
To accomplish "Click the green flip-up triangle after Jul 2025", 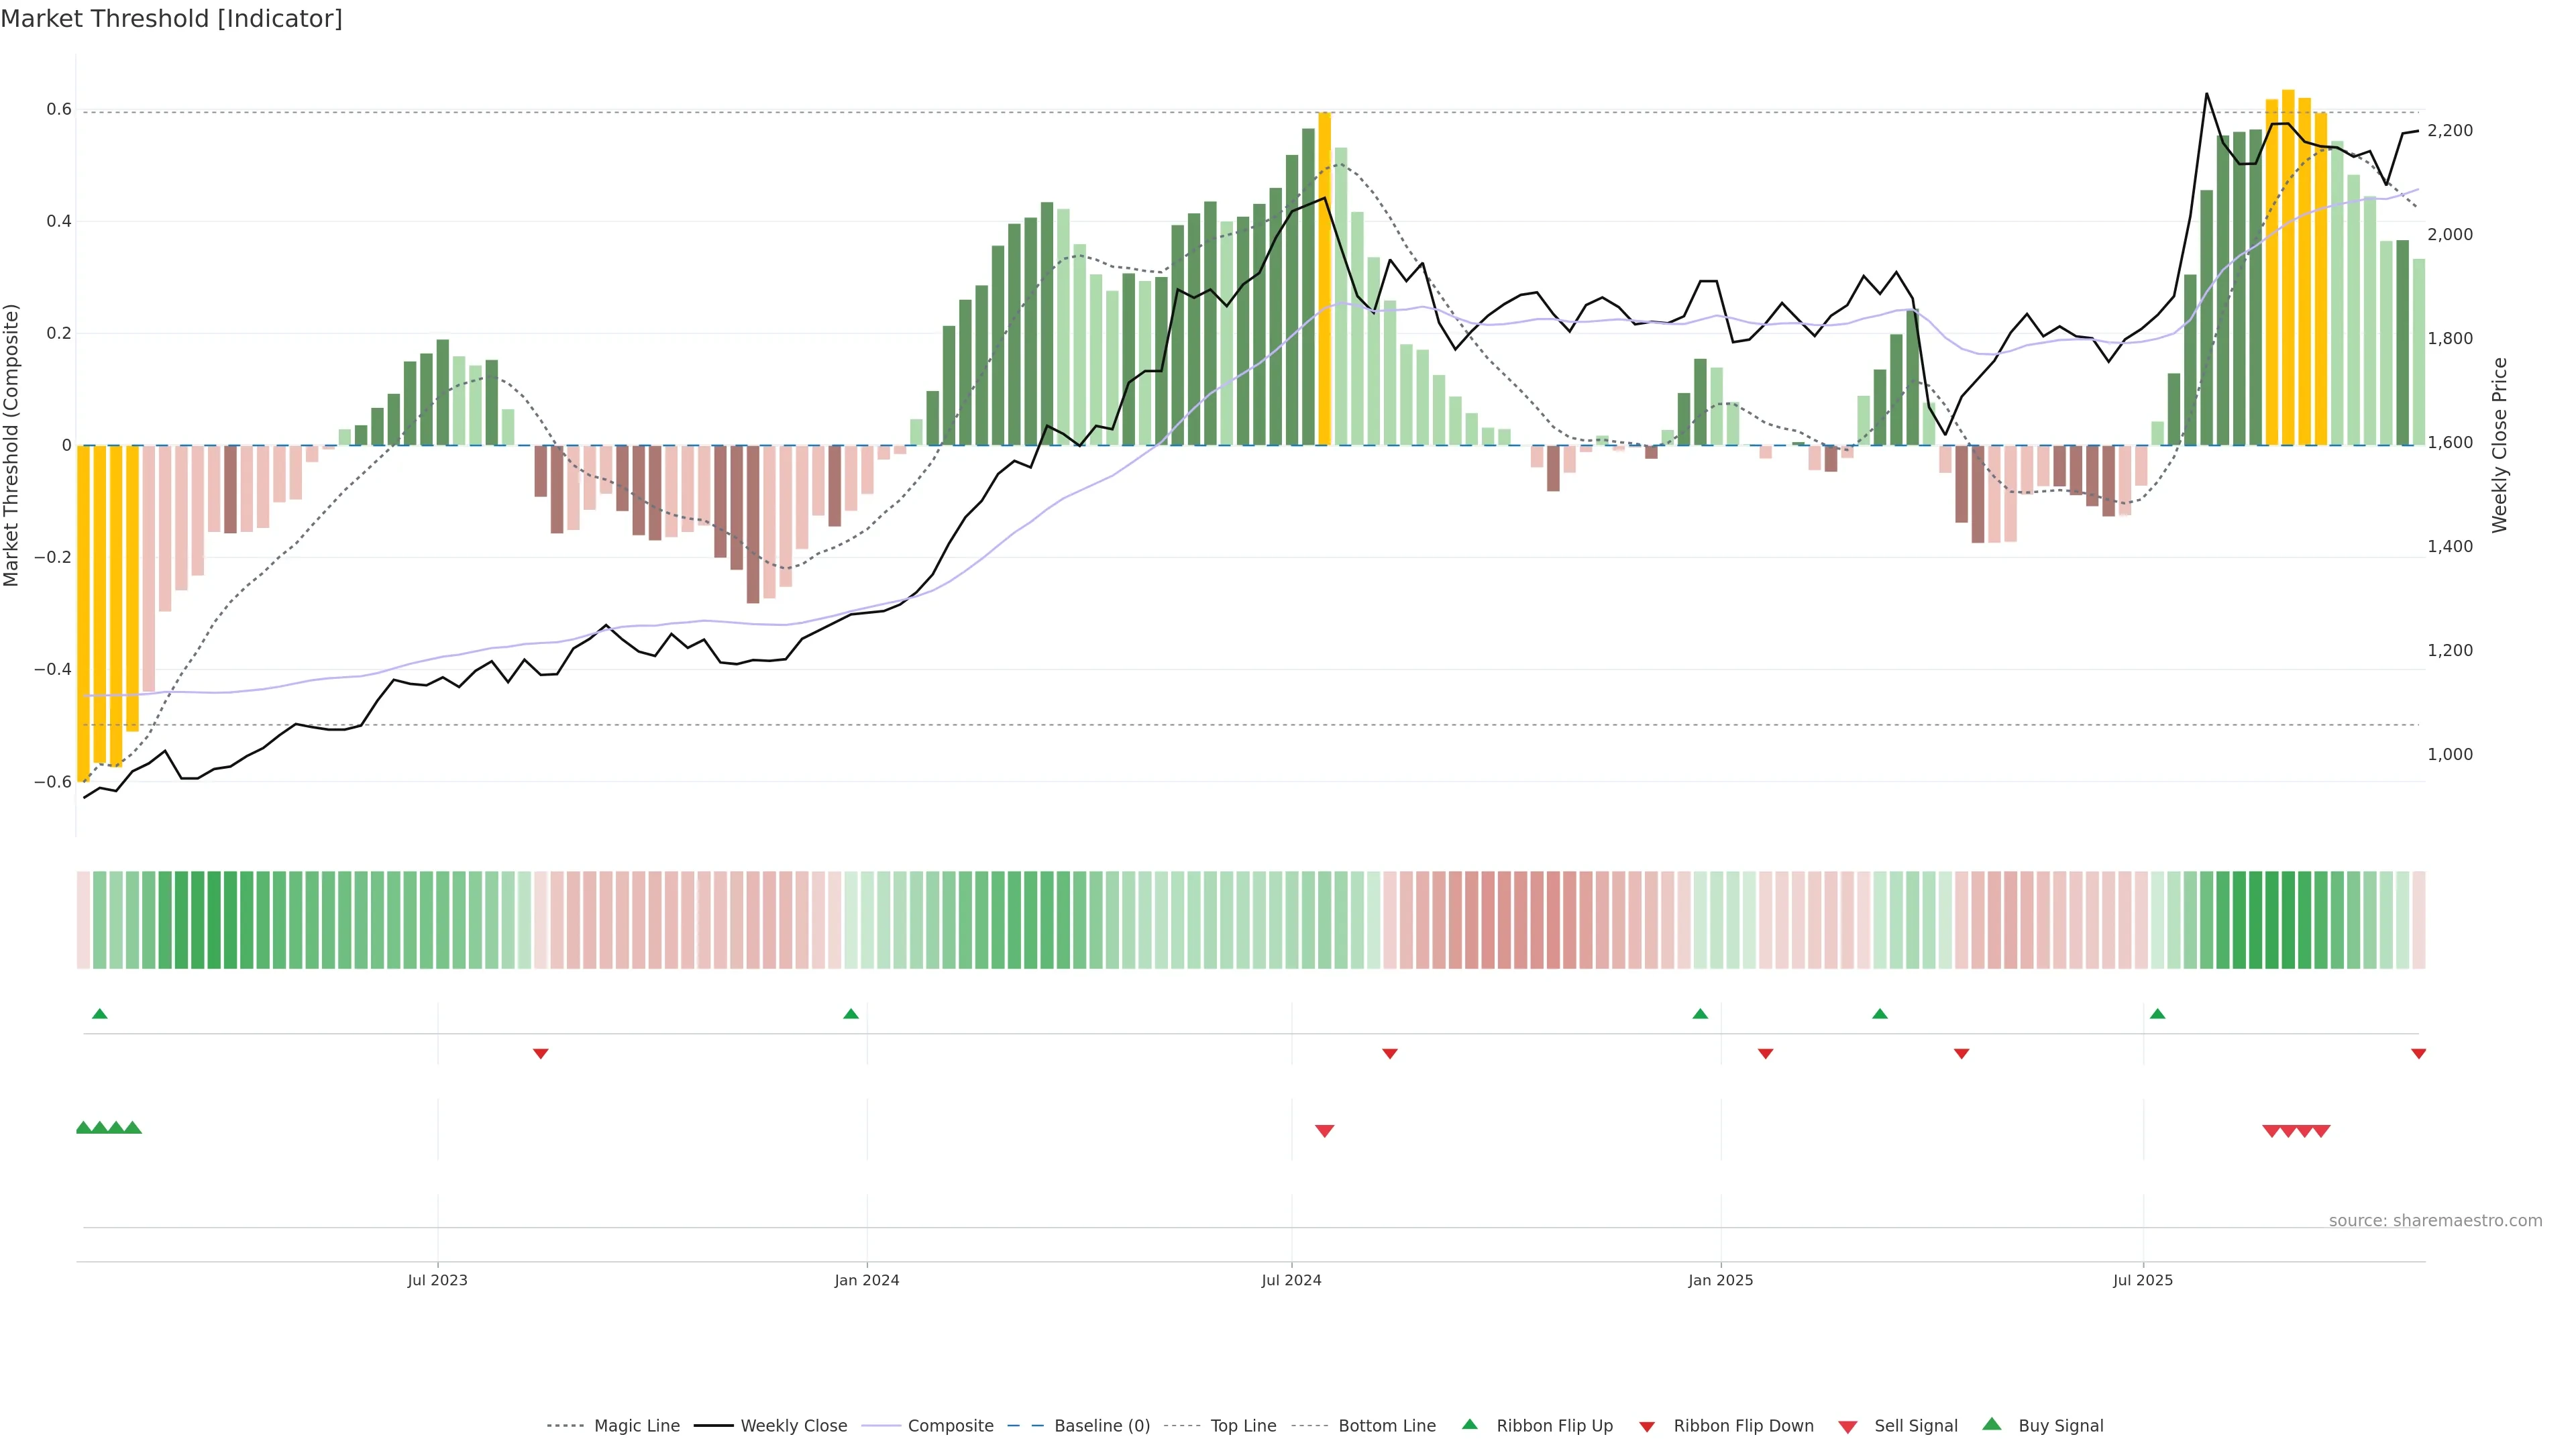I will 2157,1014.
